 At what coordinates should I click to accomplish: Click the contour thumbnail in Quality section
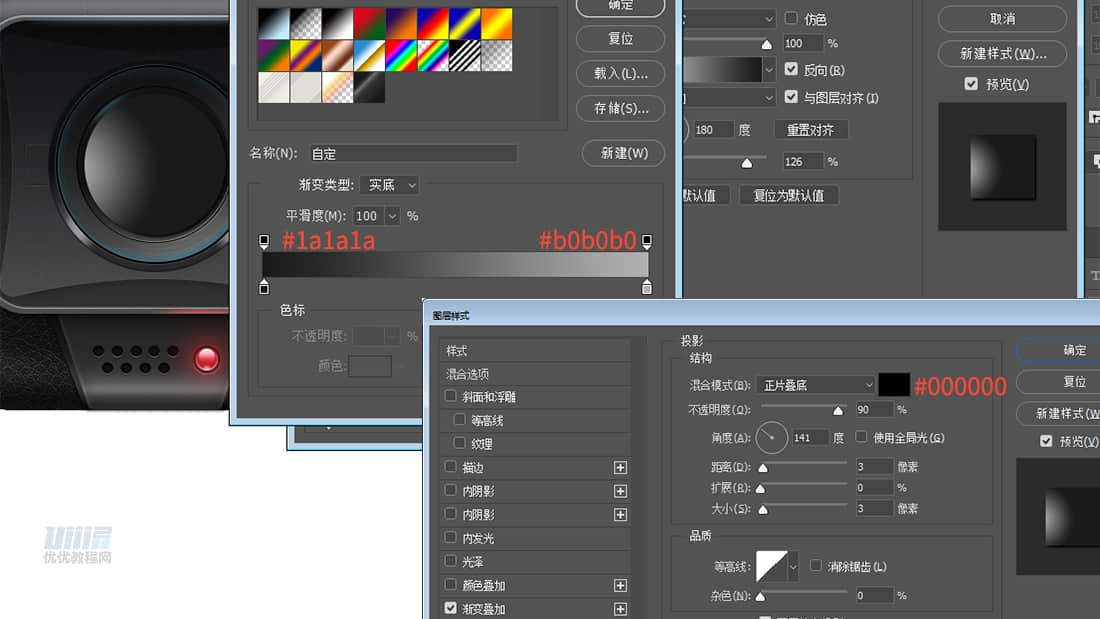coord(772,566)
